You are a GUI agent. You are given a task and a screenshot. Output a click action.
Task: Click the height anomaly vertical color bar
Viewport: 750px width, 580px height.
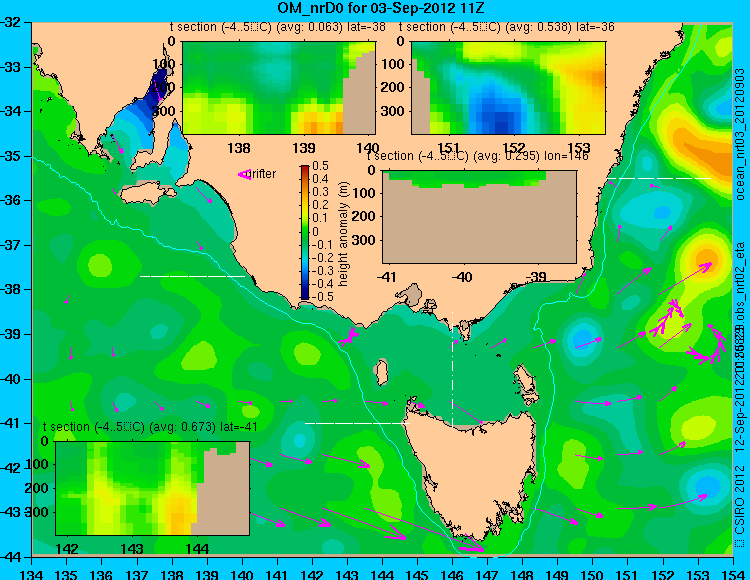(x=305, y=232)
